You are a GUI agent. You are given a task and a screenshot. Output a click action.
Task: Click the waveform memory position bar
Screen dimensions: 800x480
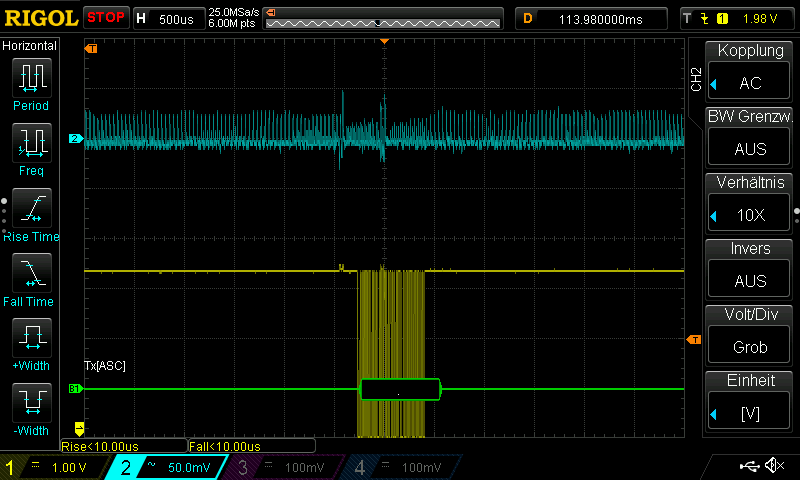384,19
